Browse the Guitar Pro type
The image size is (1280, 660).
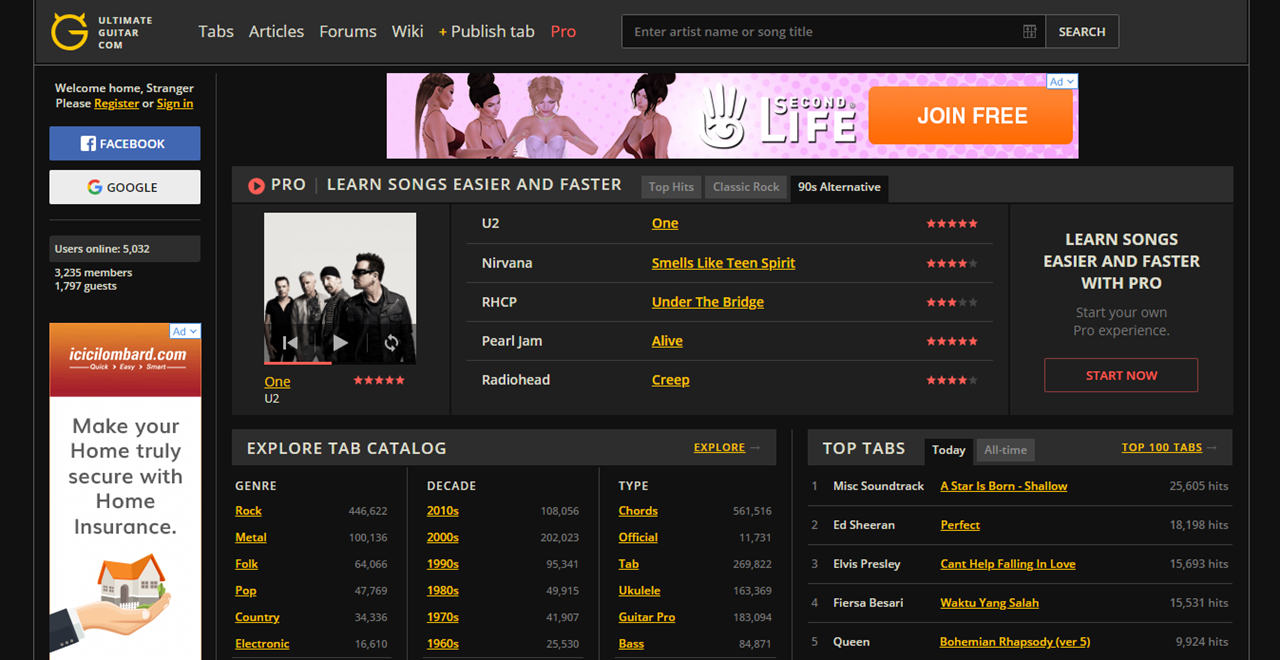coord(647,618)
